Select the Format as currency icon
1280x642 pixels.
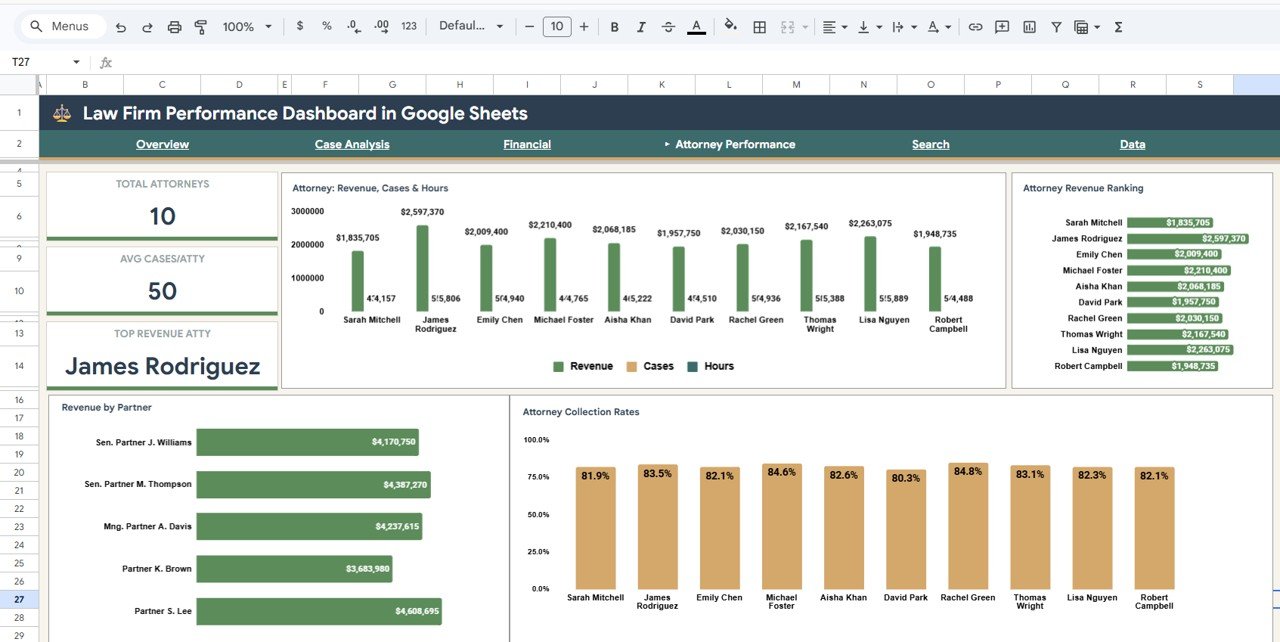[299, 26]
